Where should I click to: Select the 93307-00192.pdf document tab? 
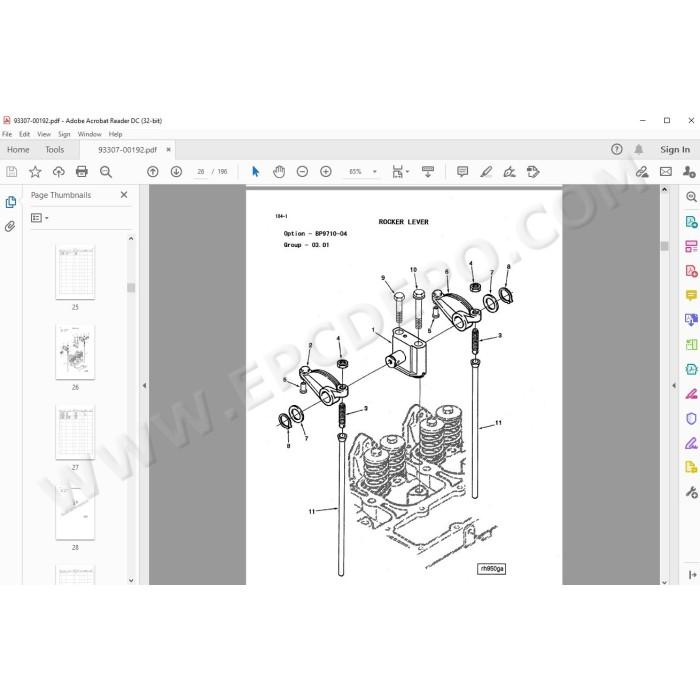(127, 150)
